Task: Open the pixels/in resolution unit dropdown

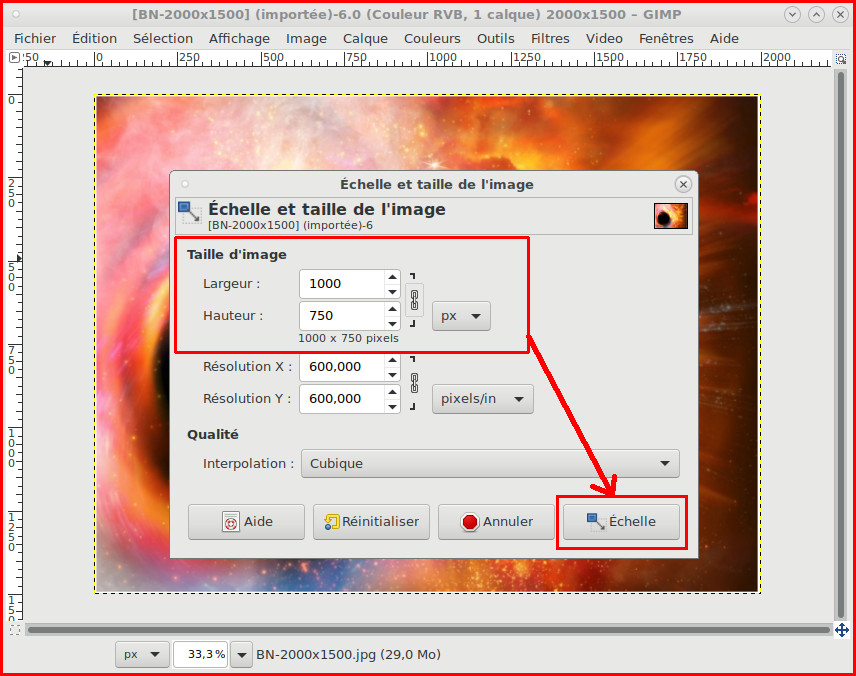Action: click(x=483, y=399)
